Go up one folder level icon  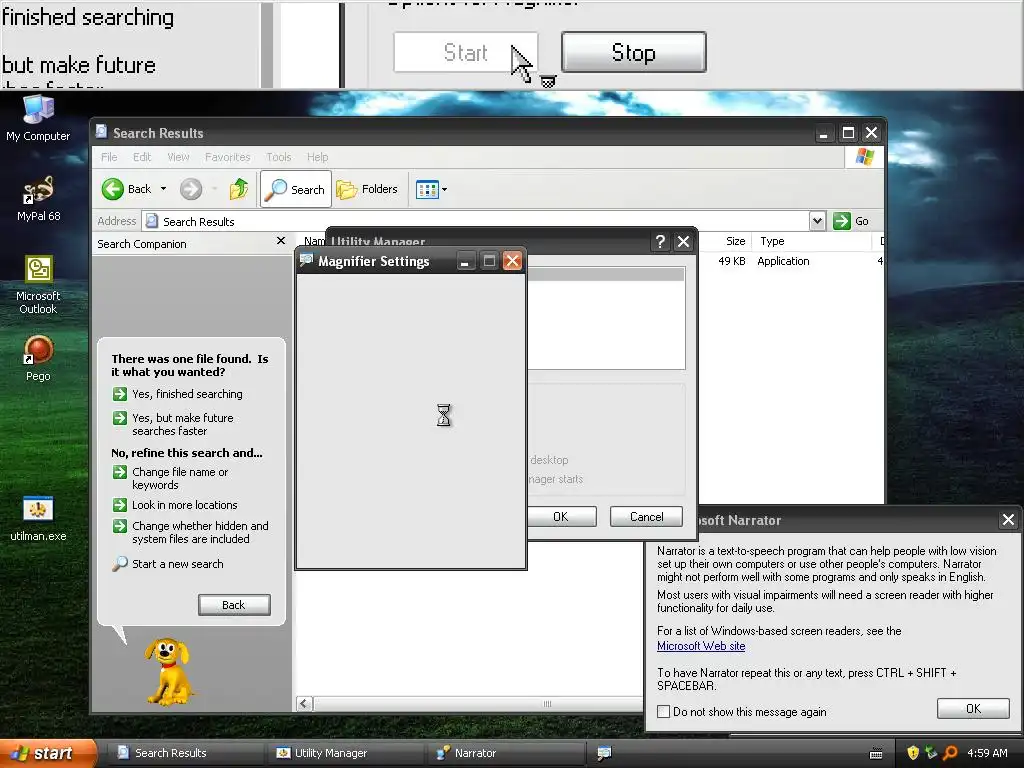point(238,189)
